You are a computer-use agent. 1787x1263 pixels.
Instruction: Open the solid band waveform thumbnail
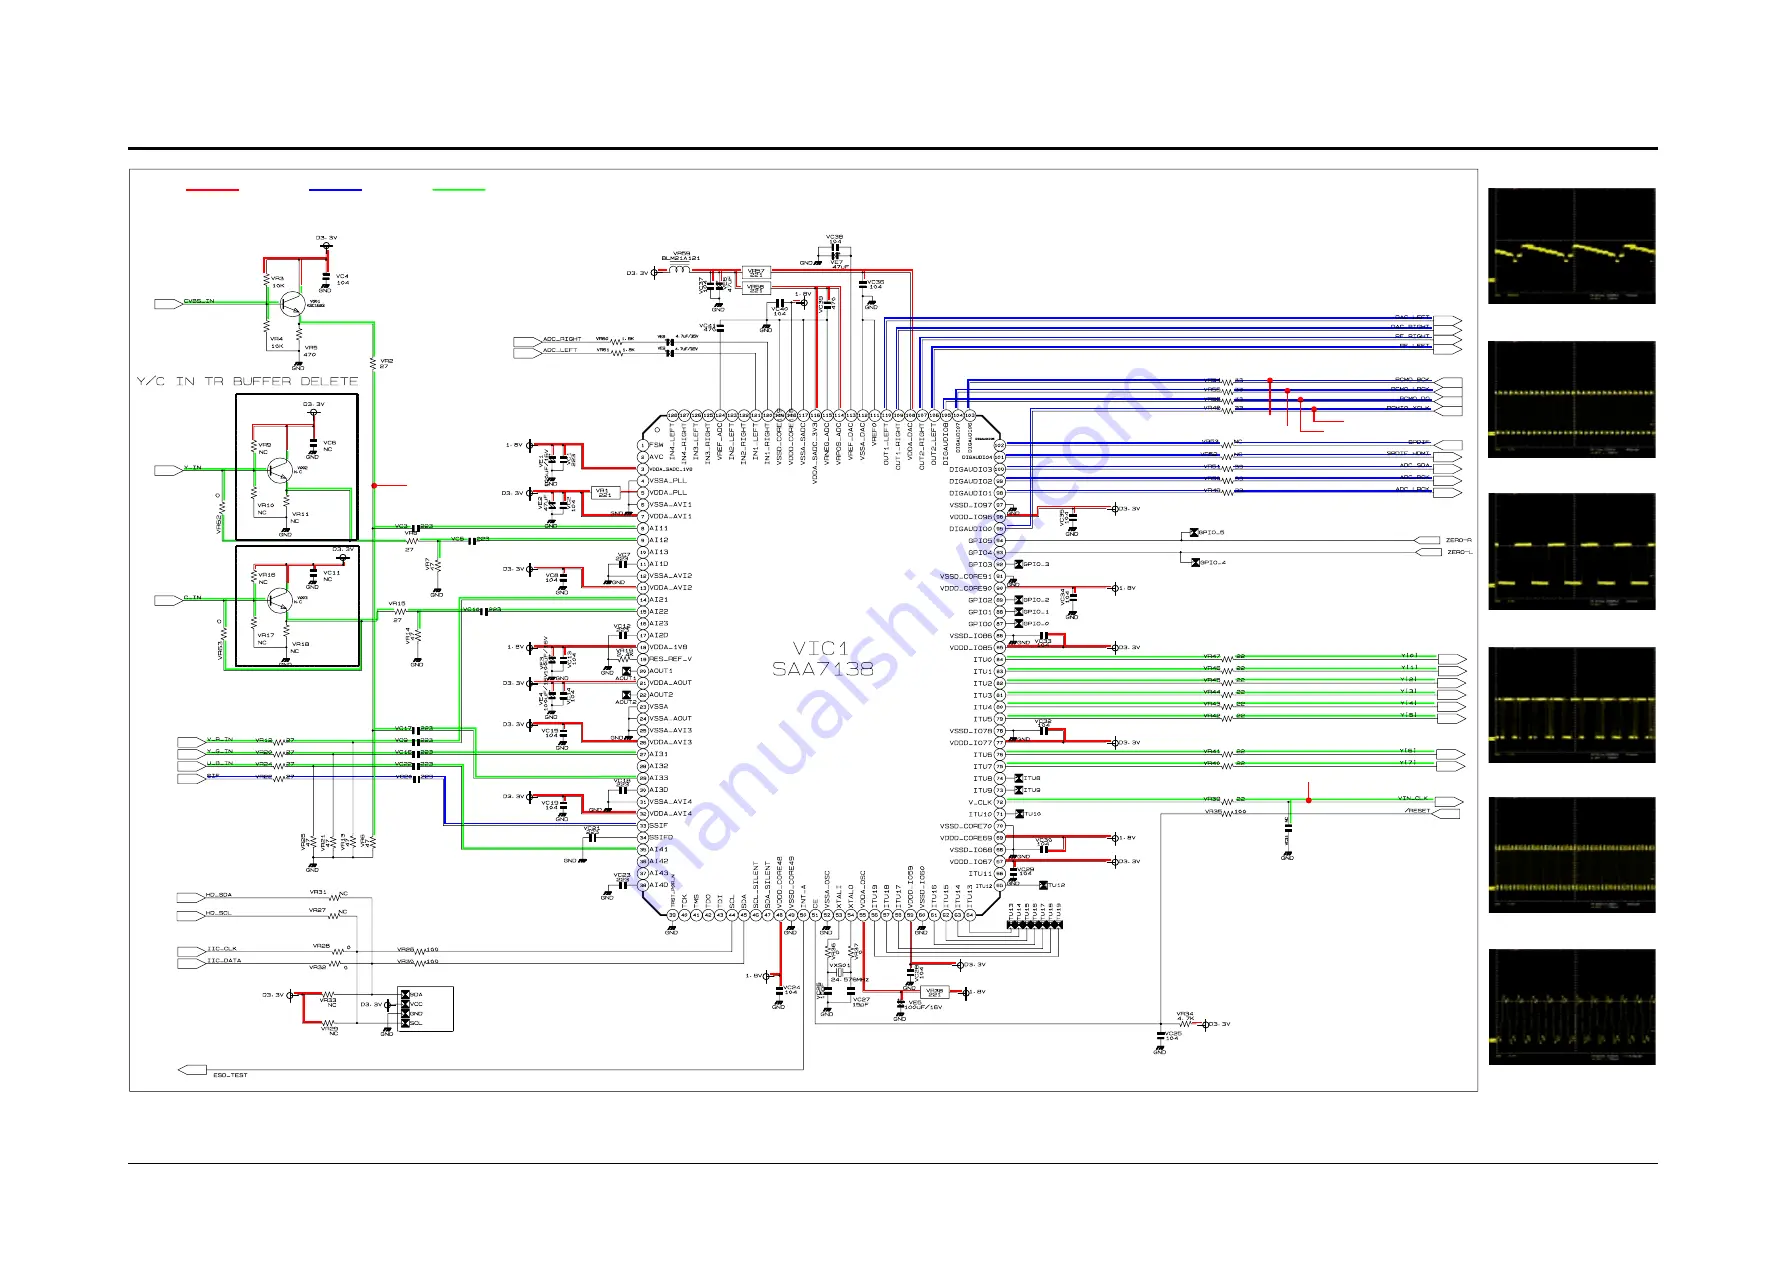[1571, 855]
